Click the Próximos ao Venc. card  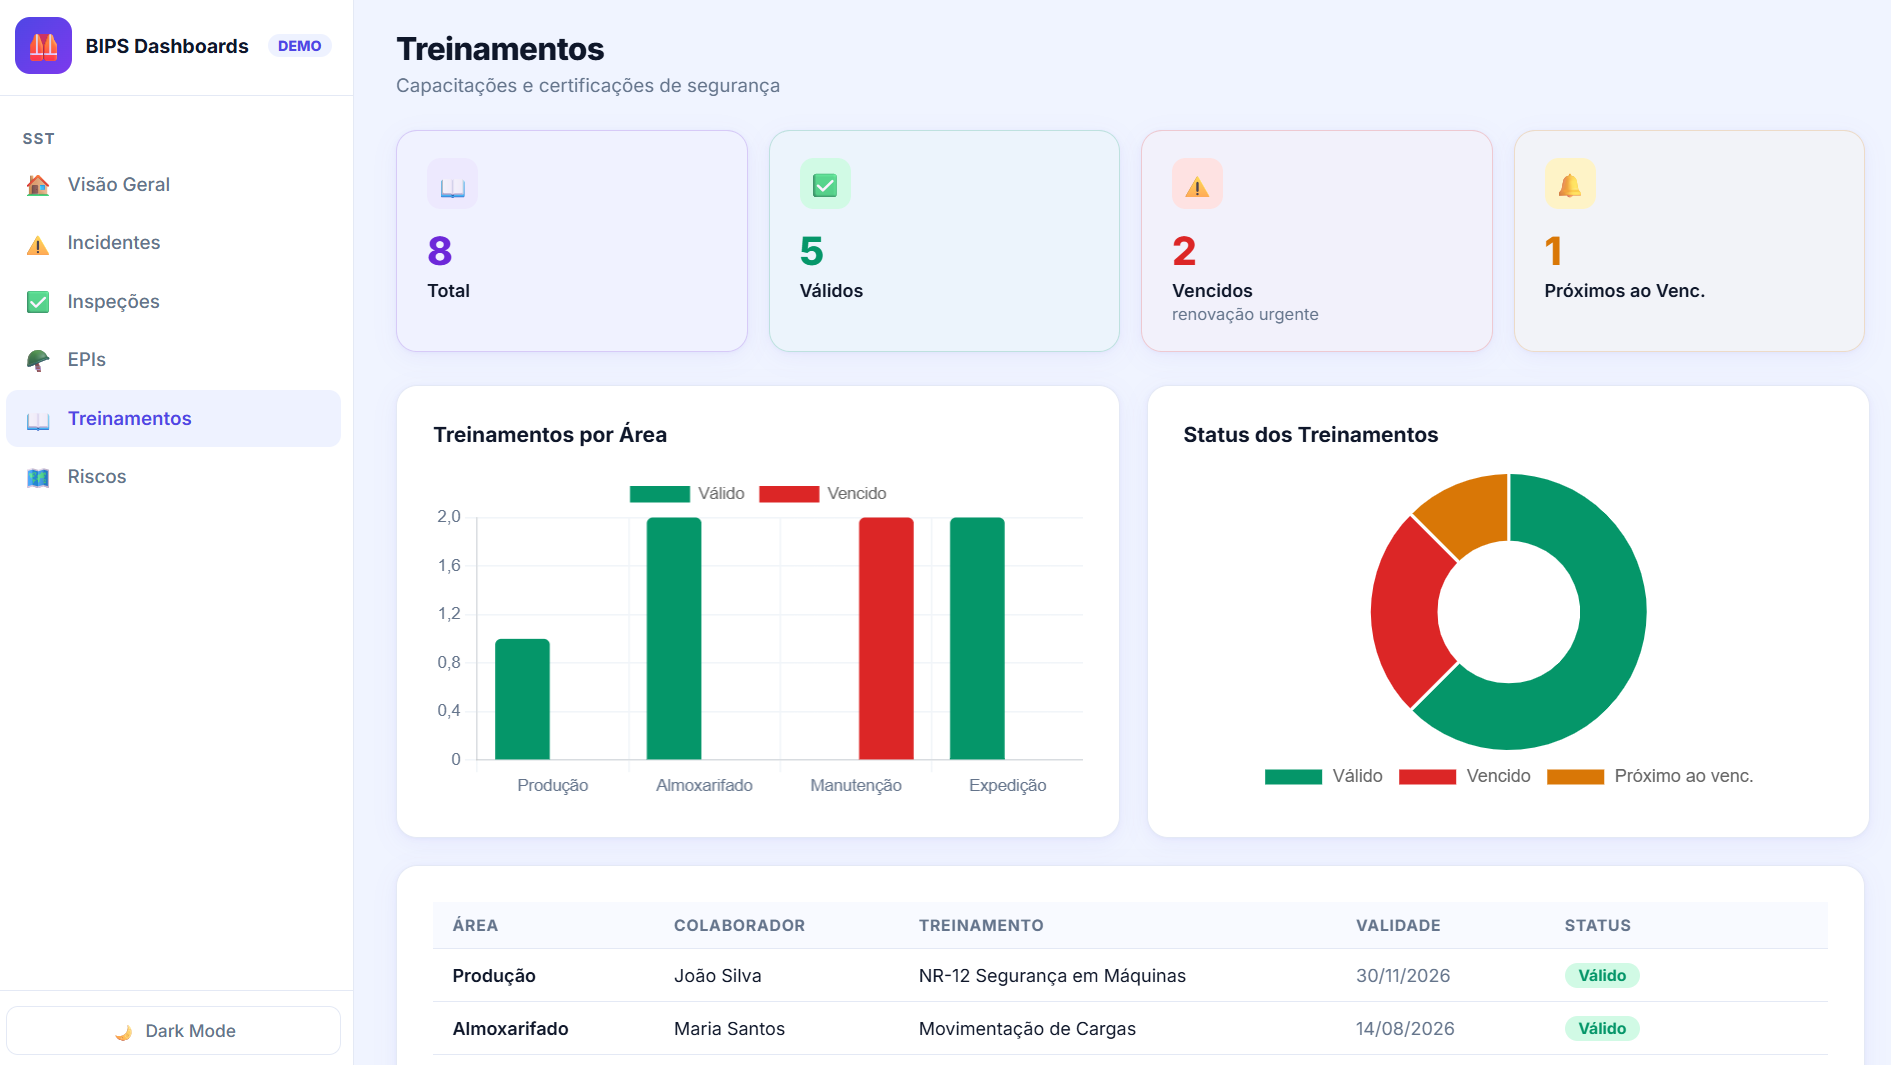pyautogui.click(x=1689, y=241)
